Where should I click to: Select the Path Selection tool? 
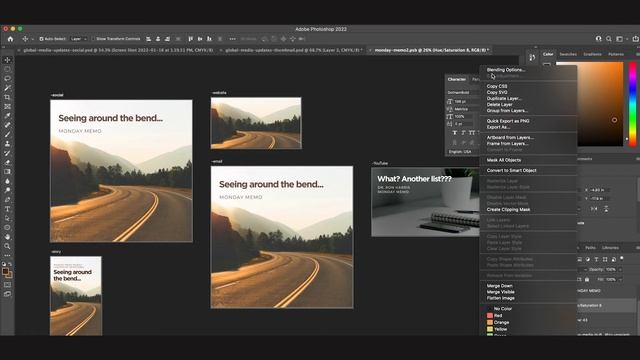click(x=7, y=218)
